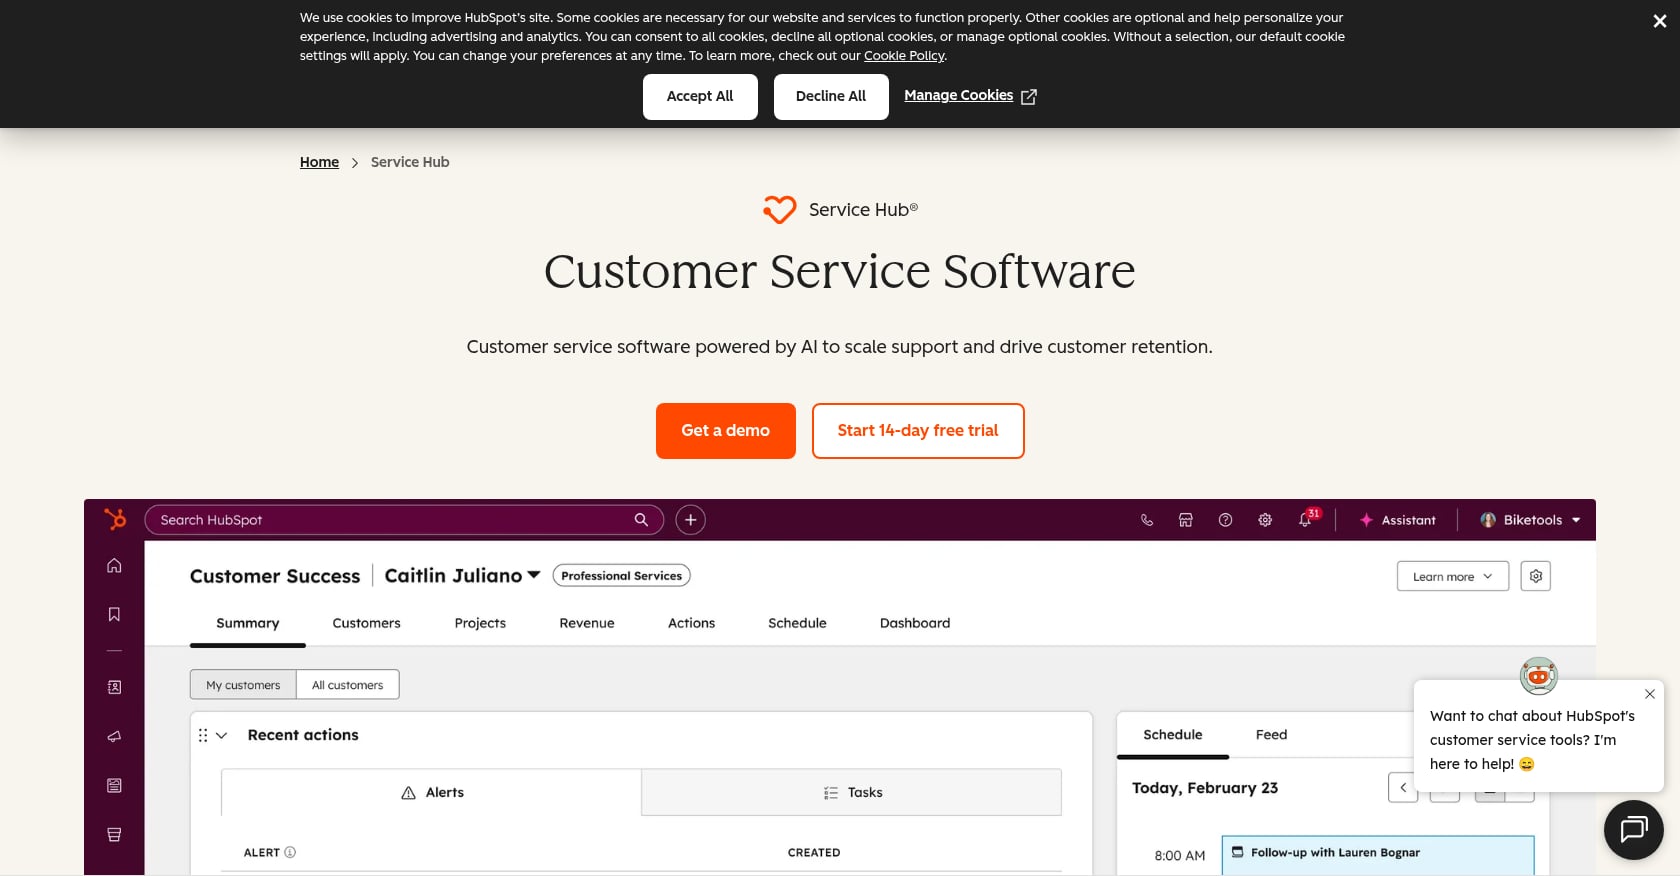Go to previous day arrow

tap(1403, 787)
